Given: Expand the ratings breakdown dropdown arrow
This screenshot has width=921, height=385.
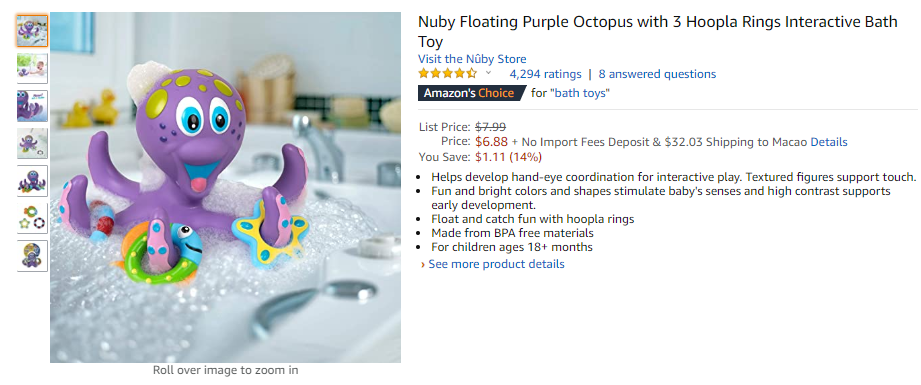Looking at the screenshot, I should tap(488, 73).
